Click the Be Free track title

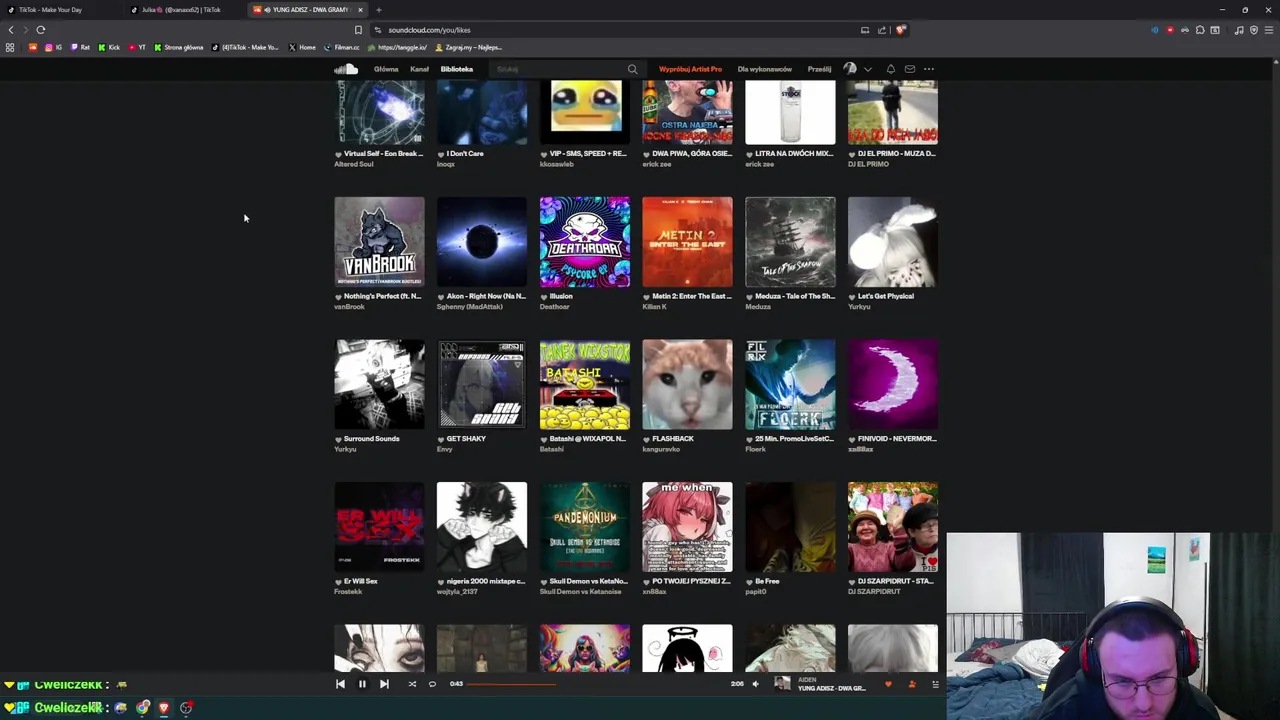click(x=767, y=581)
